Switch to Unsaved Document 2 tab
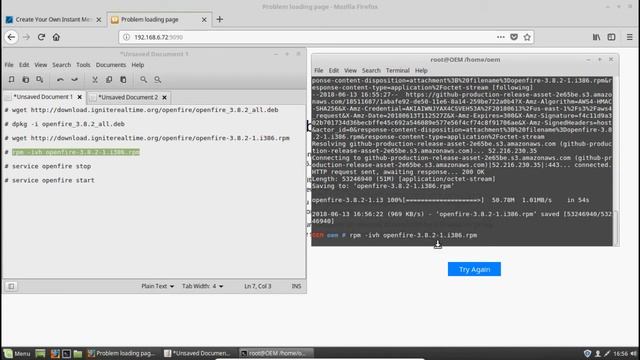The image size is (640, 360). (128, 98)
